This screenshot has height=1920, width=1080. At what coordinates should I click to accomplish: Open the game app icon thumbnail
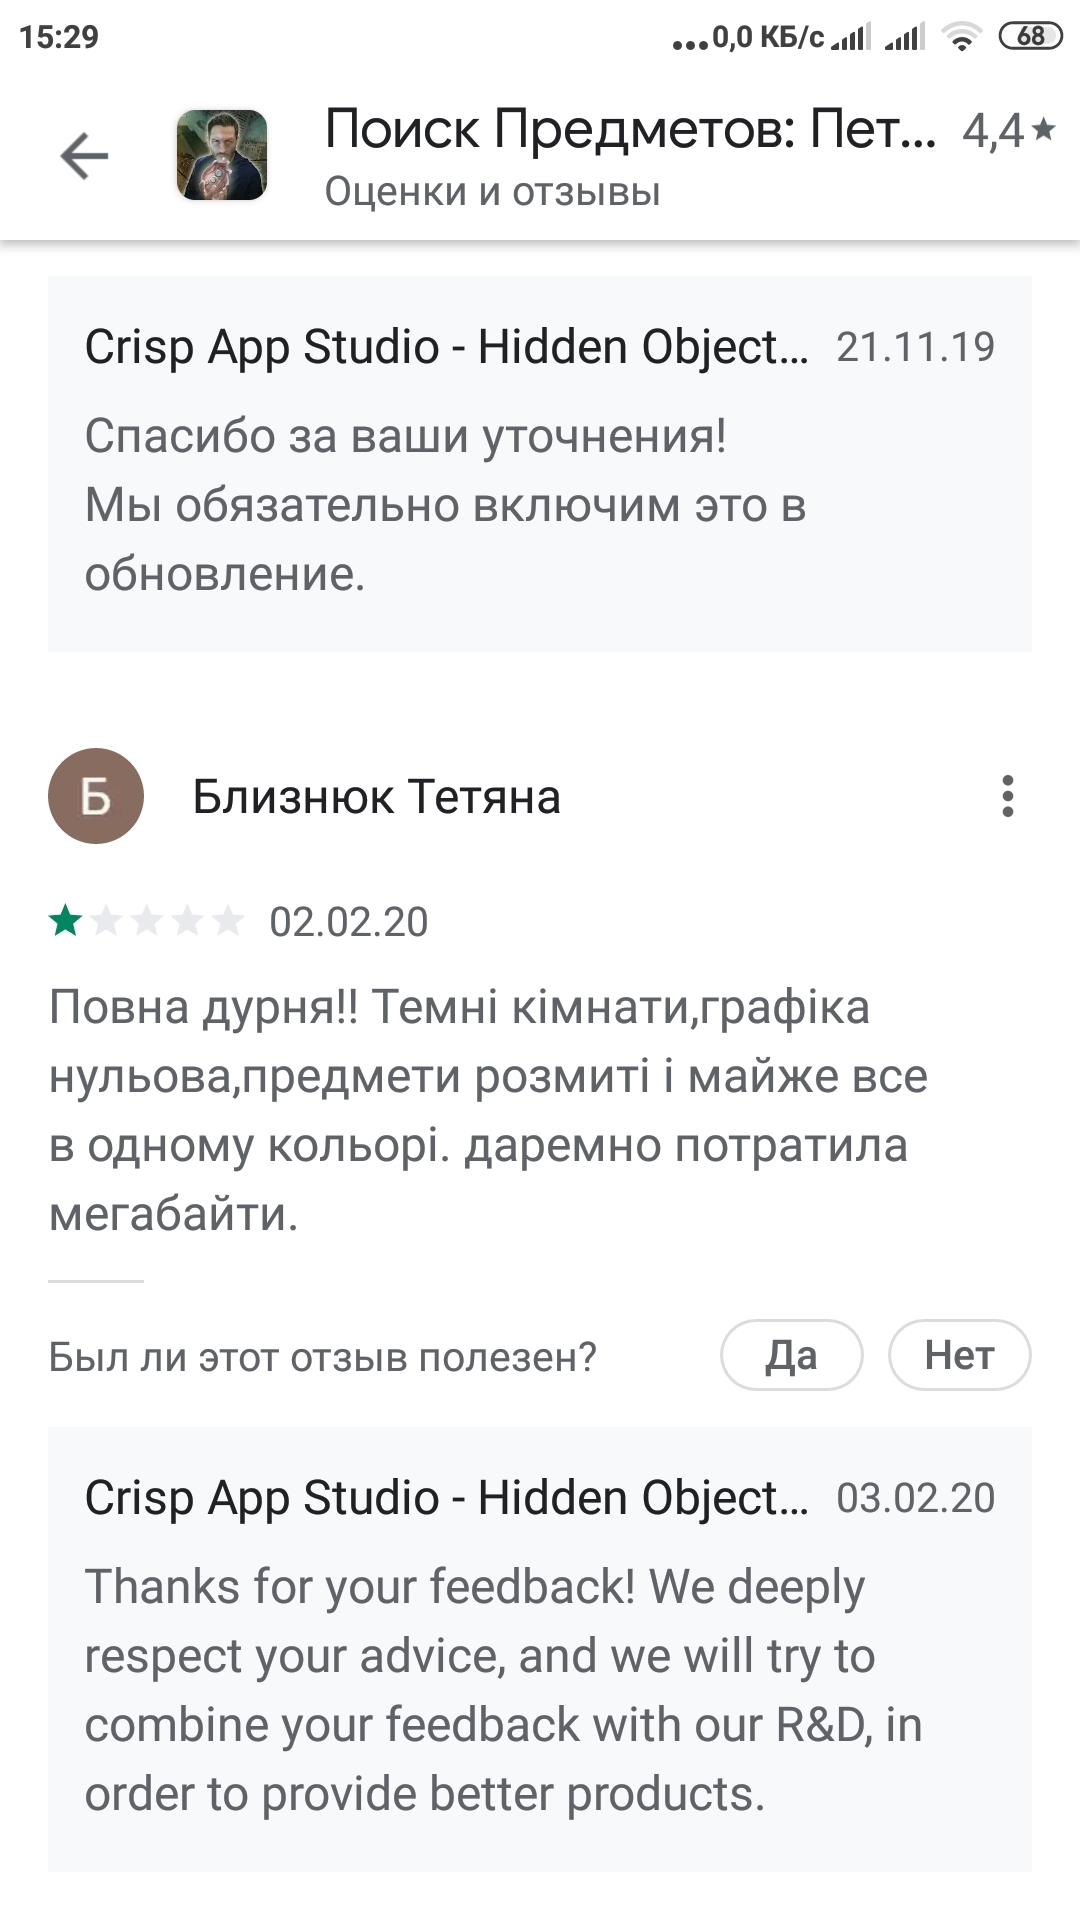point(222,156)
